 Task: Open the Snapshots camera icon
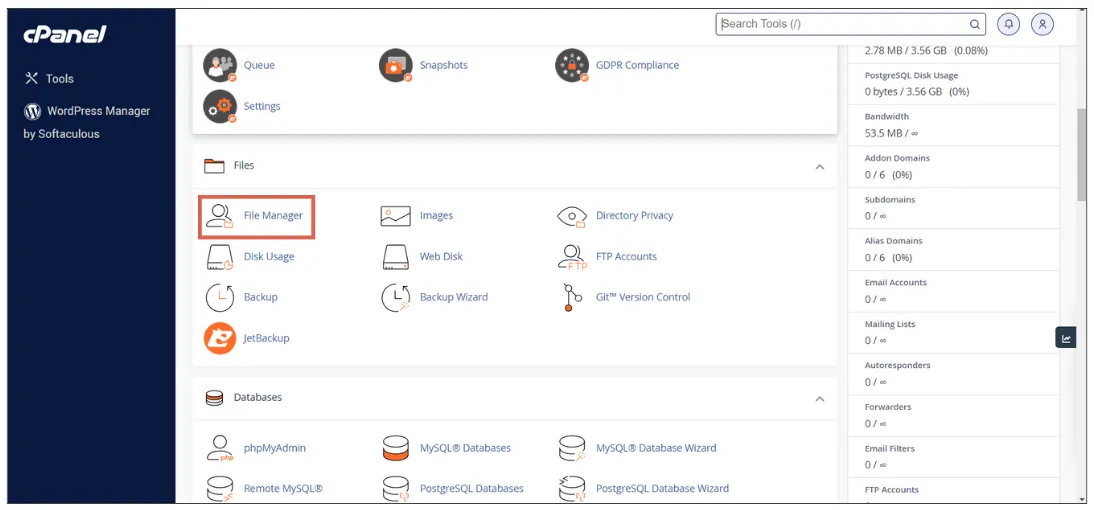click(396, 66)
